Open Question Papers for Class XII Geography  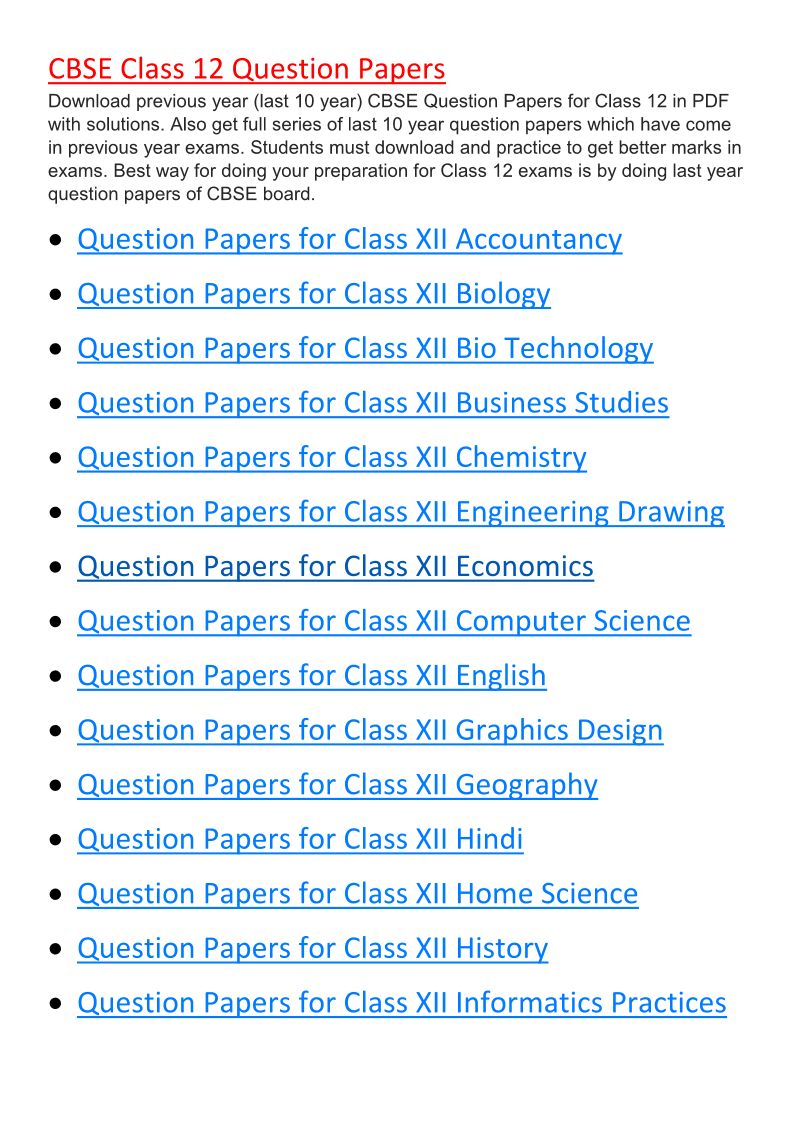click(x=337, y=785)
